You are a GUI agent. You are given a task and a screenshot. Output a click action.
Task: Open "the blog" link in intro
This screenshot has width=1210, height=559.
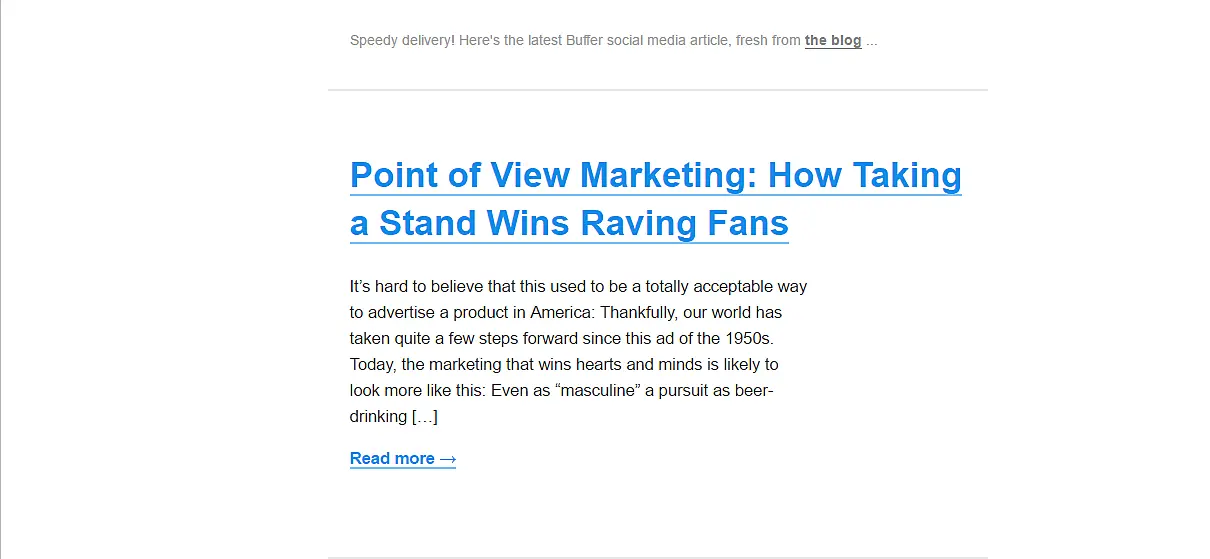click(832, 41)
